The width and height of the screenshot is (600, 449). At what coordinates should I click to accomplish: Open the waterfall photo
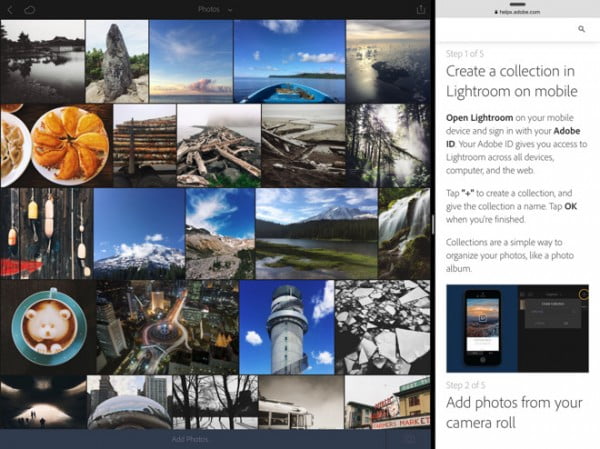click(405, 233)
